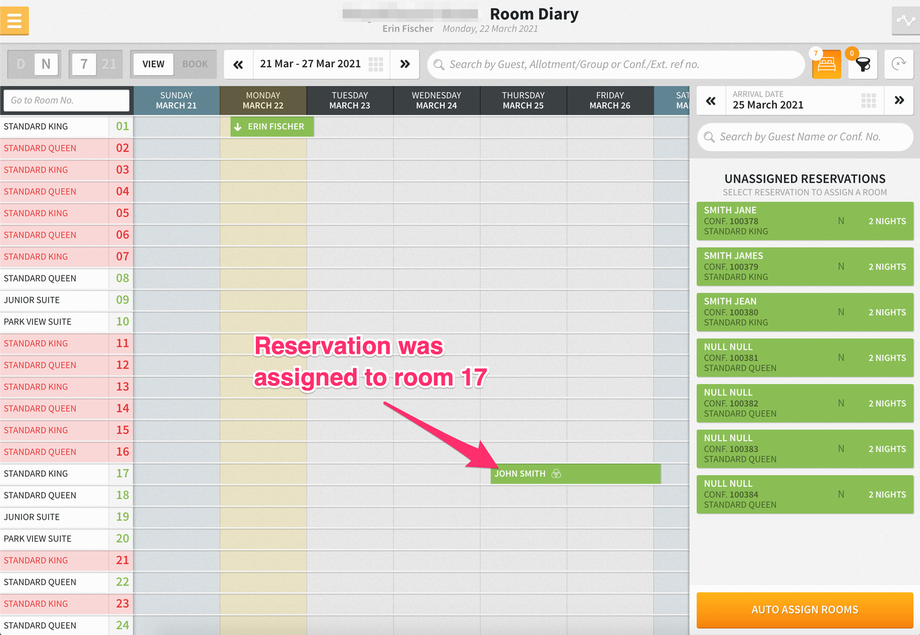This screenshot has width=920, height=635.
Task: Toggle the N night view button
Action: 46,64
